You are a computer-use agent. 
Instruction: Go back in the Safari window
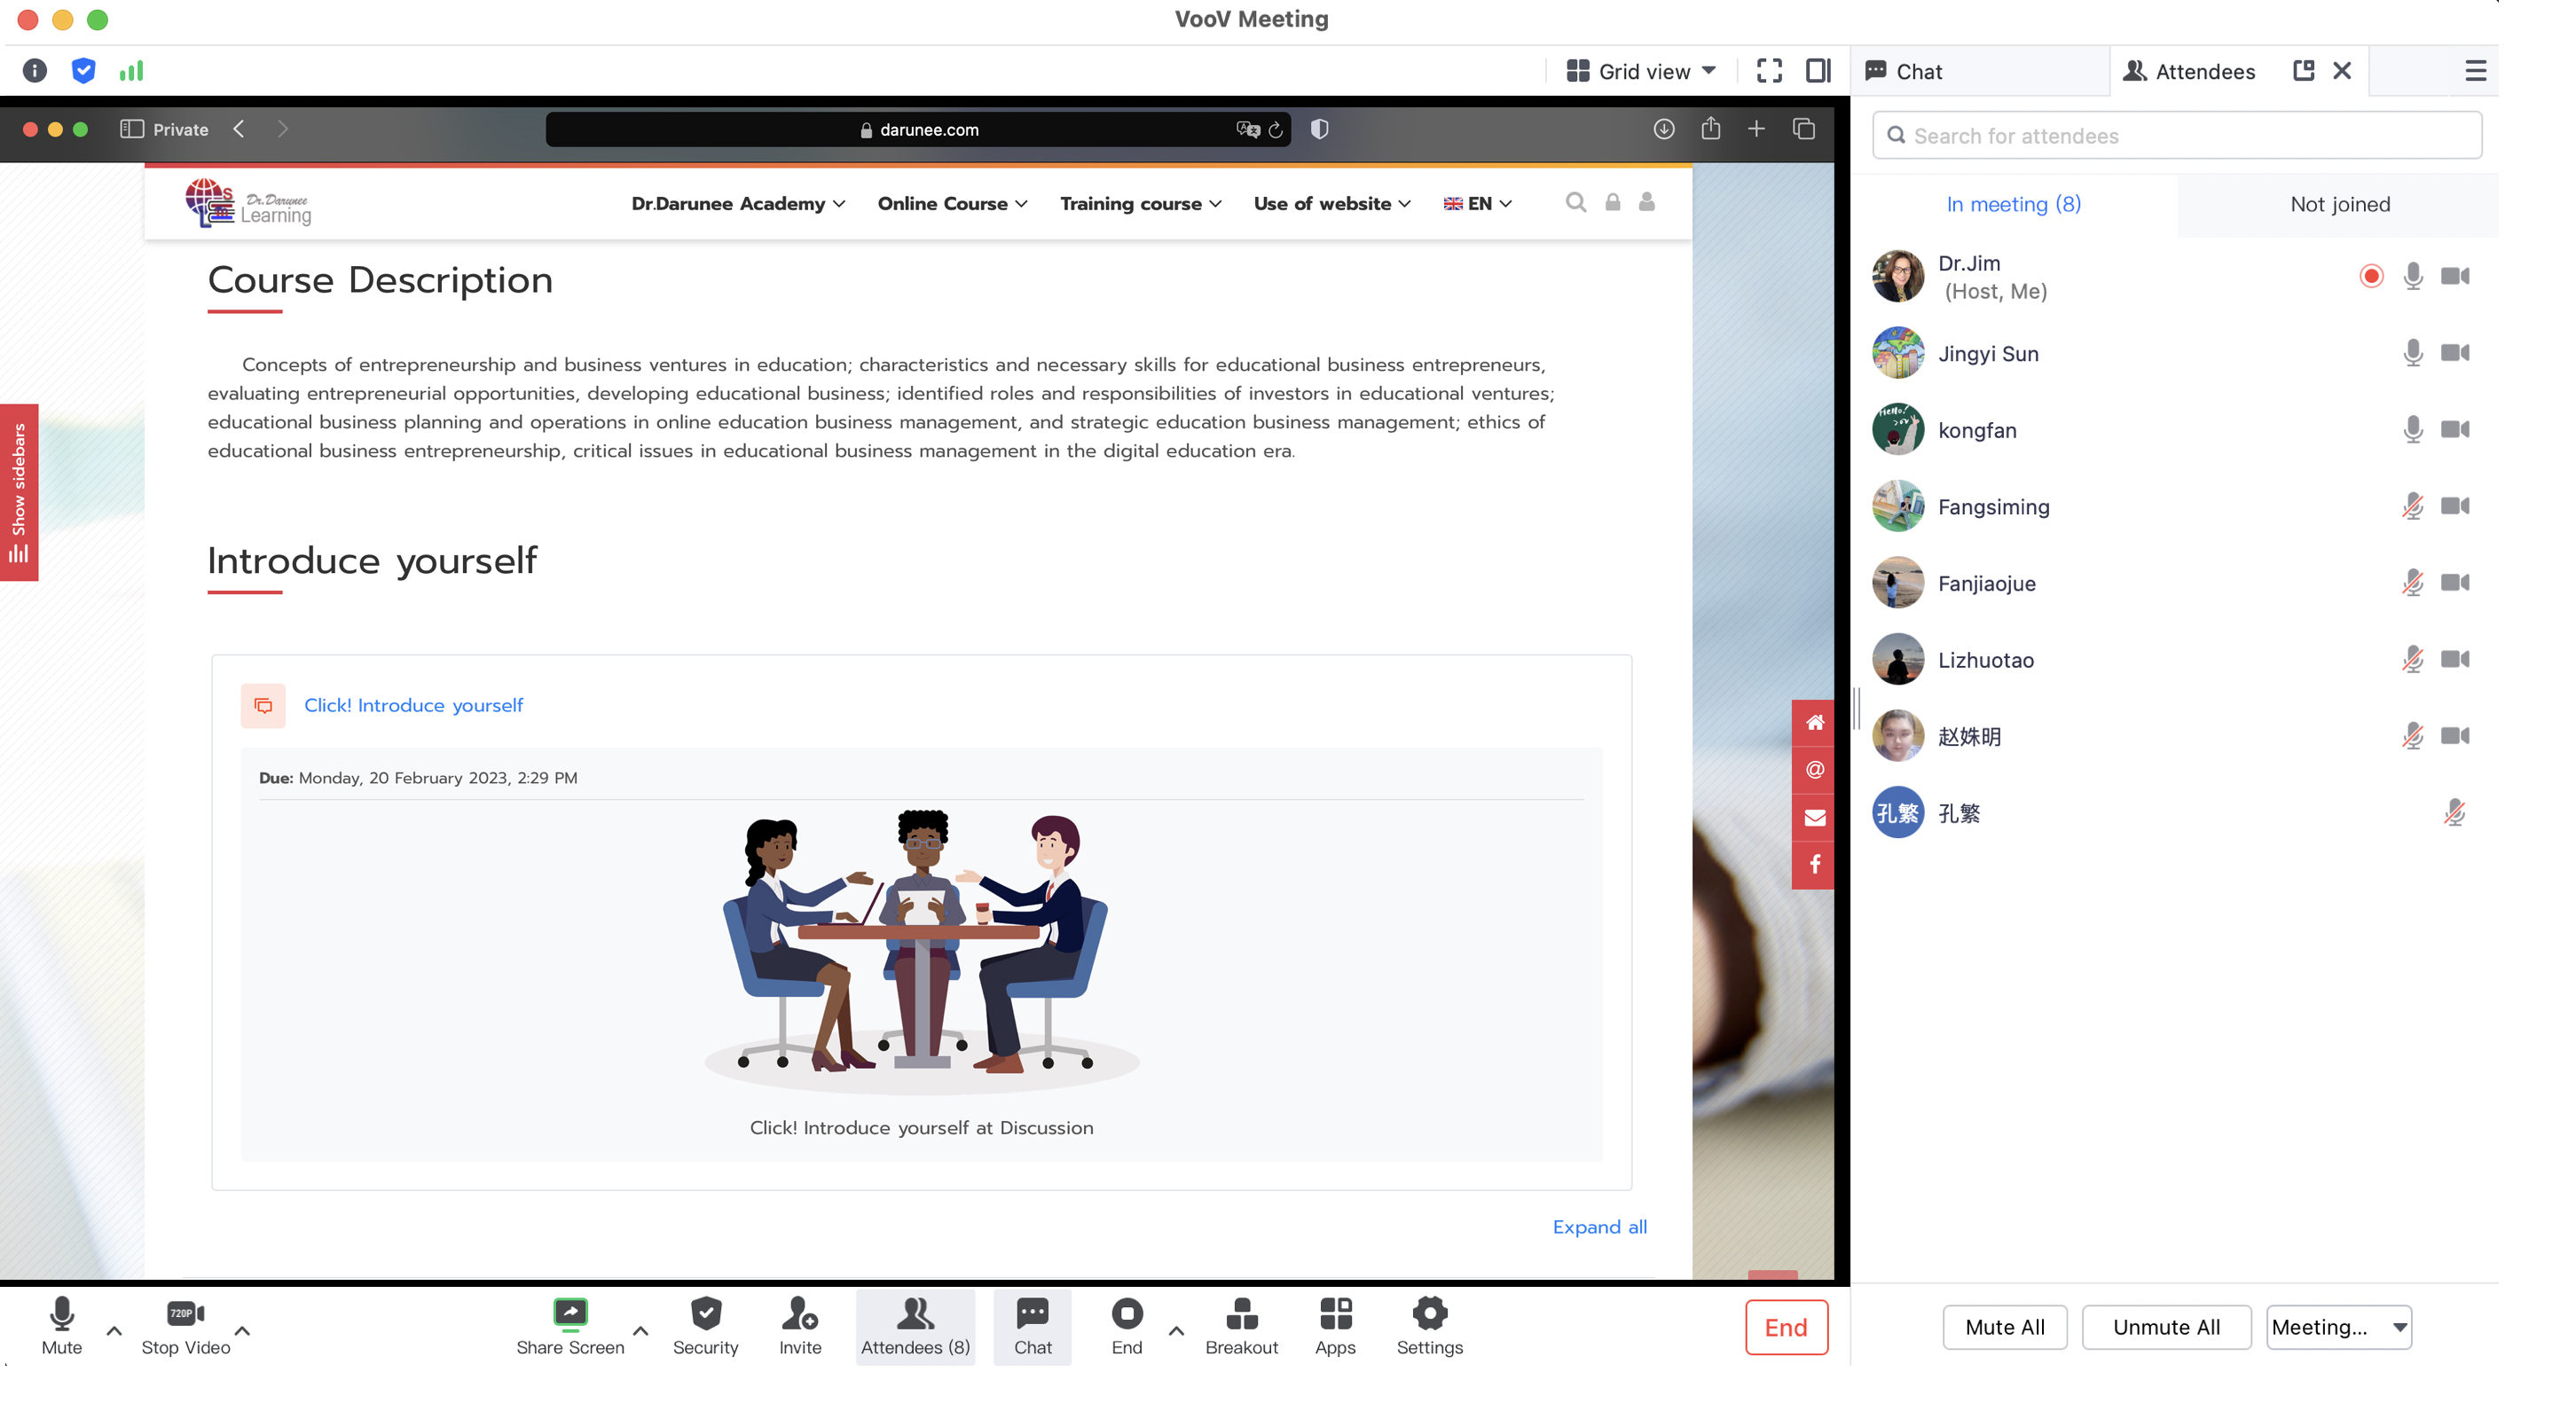tap(239, 129)
